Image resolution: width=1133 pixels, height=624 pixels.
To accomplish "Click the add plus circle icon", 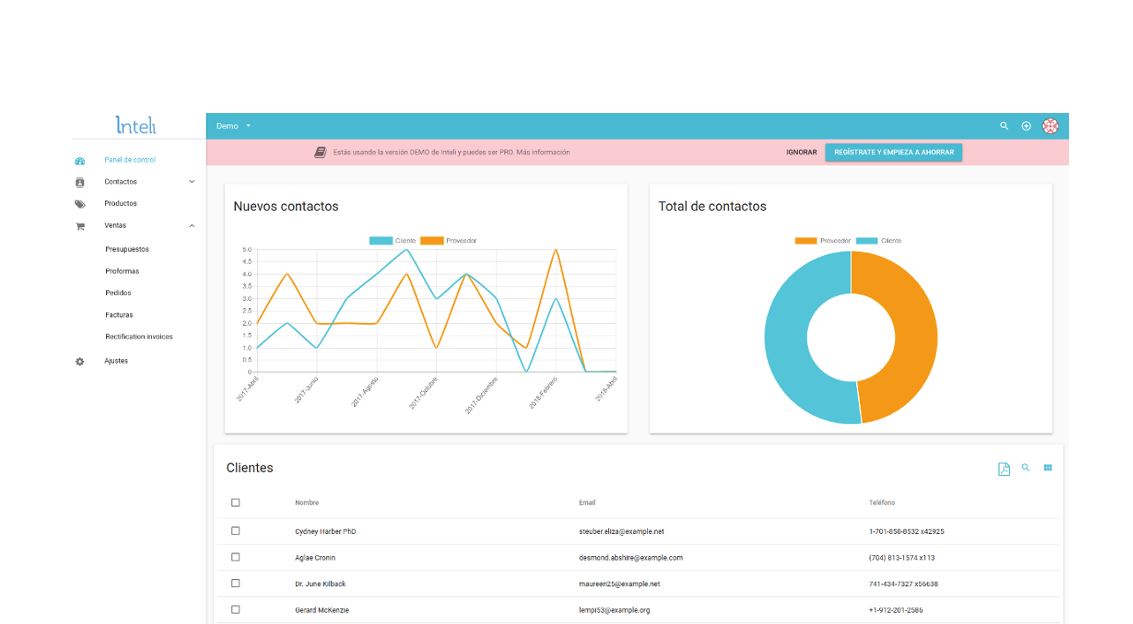I will [x=1026, y=126].
